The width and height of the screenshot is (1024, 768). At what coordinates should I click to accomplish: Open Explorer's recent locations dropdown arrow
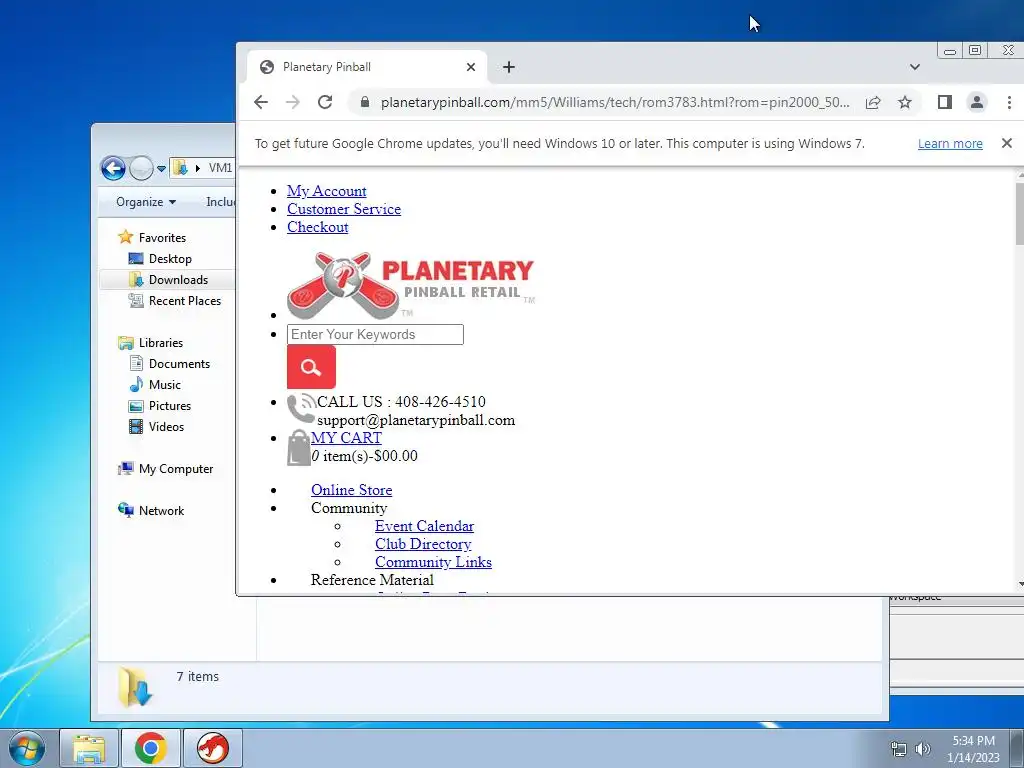point(161,168)
